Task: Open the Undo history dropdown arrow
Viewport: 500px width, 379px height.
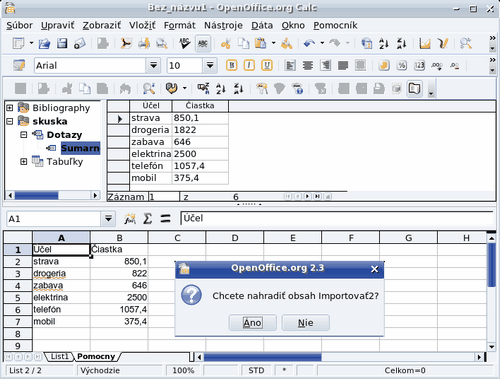Action: tap(322, 43)
